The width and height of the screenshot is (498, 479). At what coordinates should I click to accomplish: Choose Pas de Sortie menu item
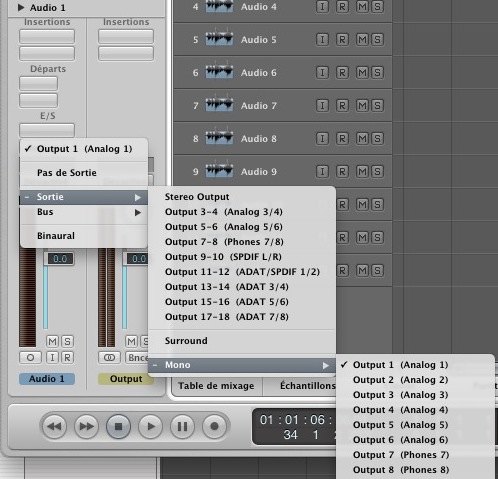(x=84, y=173)
